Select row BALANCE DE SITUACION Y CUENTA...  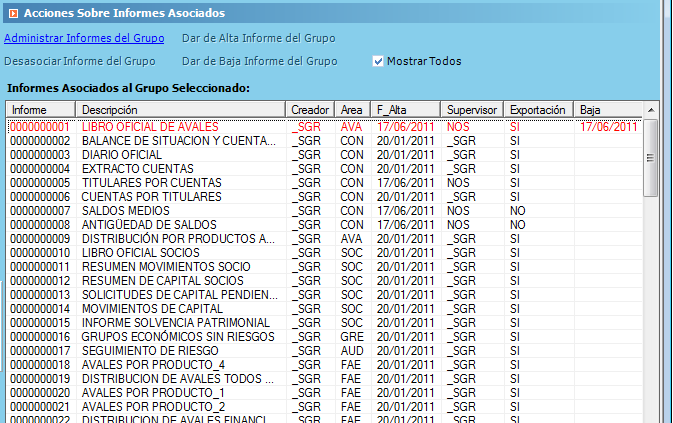coord(324,141)
